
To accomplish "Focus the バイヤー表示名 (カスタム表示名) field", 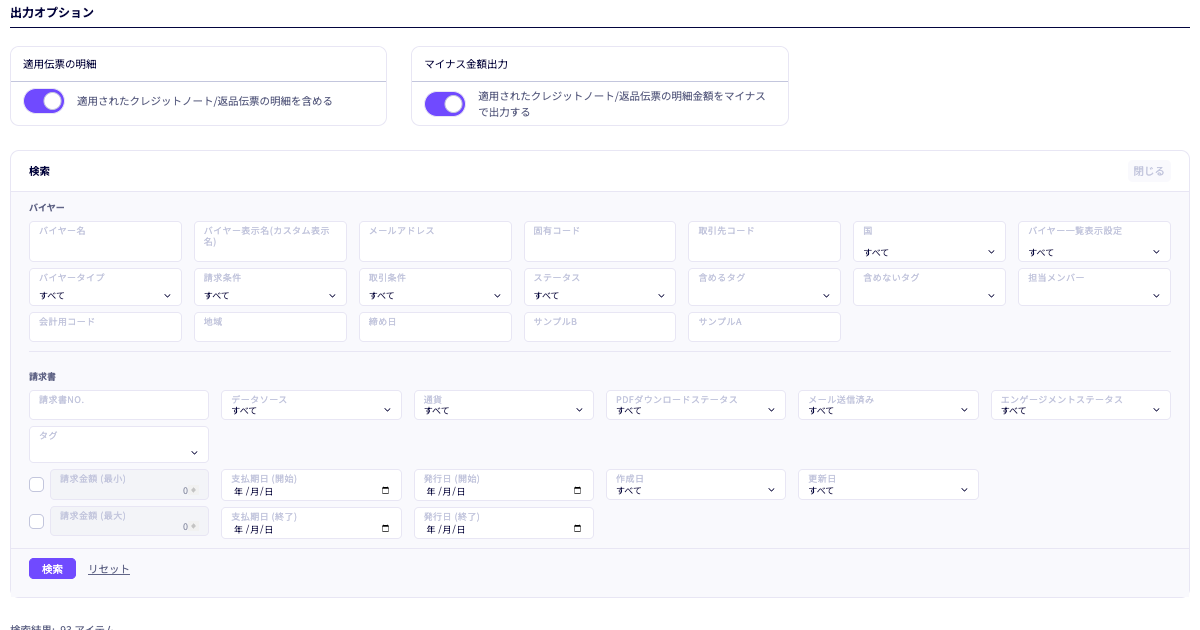I will tap(270, 242).
